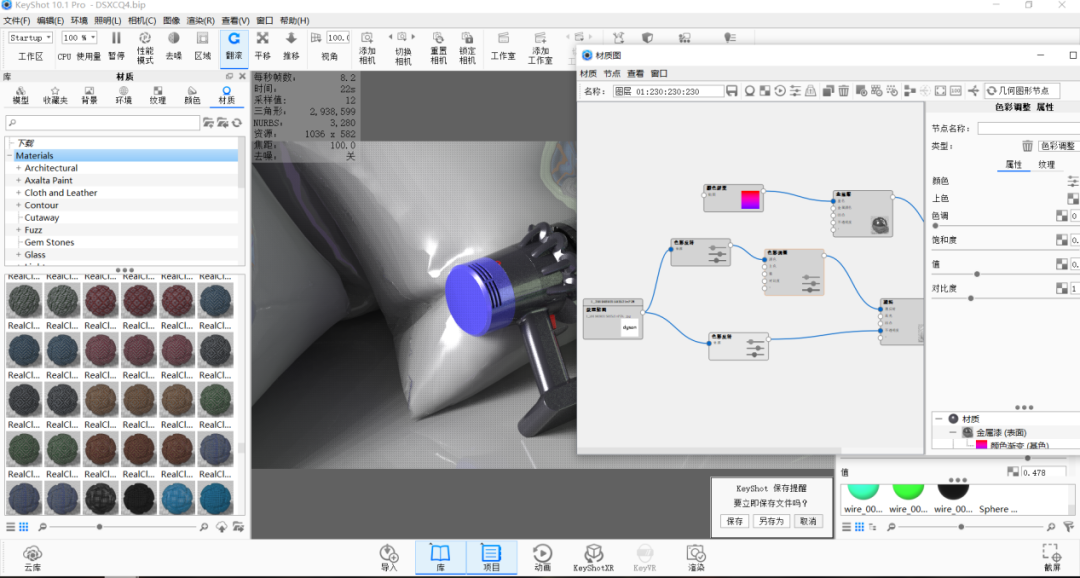Image resolution: width=1080 pixels, height=578 pixels.
Task: Expand the Axalta Paint folder
Action: (19, 180)
